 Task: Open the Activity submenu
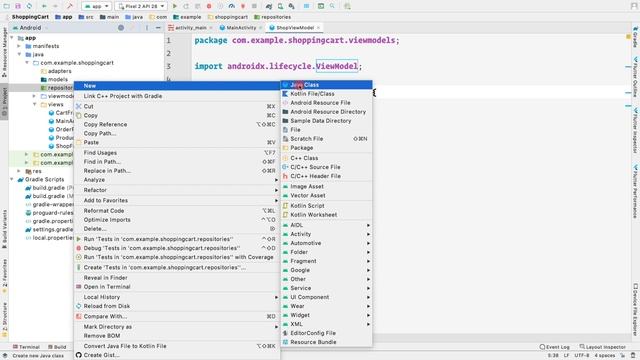tap(327, 234)
